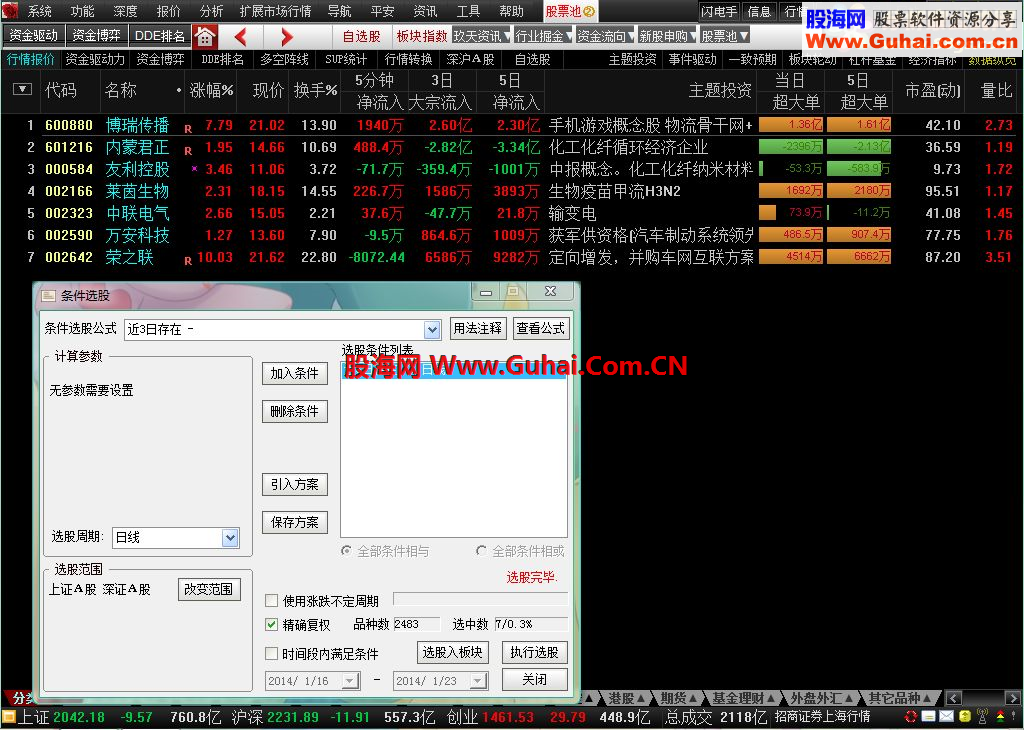Uncheck the 精确复权 checkbox
The image size is (1024, 730).
point(272,625)
